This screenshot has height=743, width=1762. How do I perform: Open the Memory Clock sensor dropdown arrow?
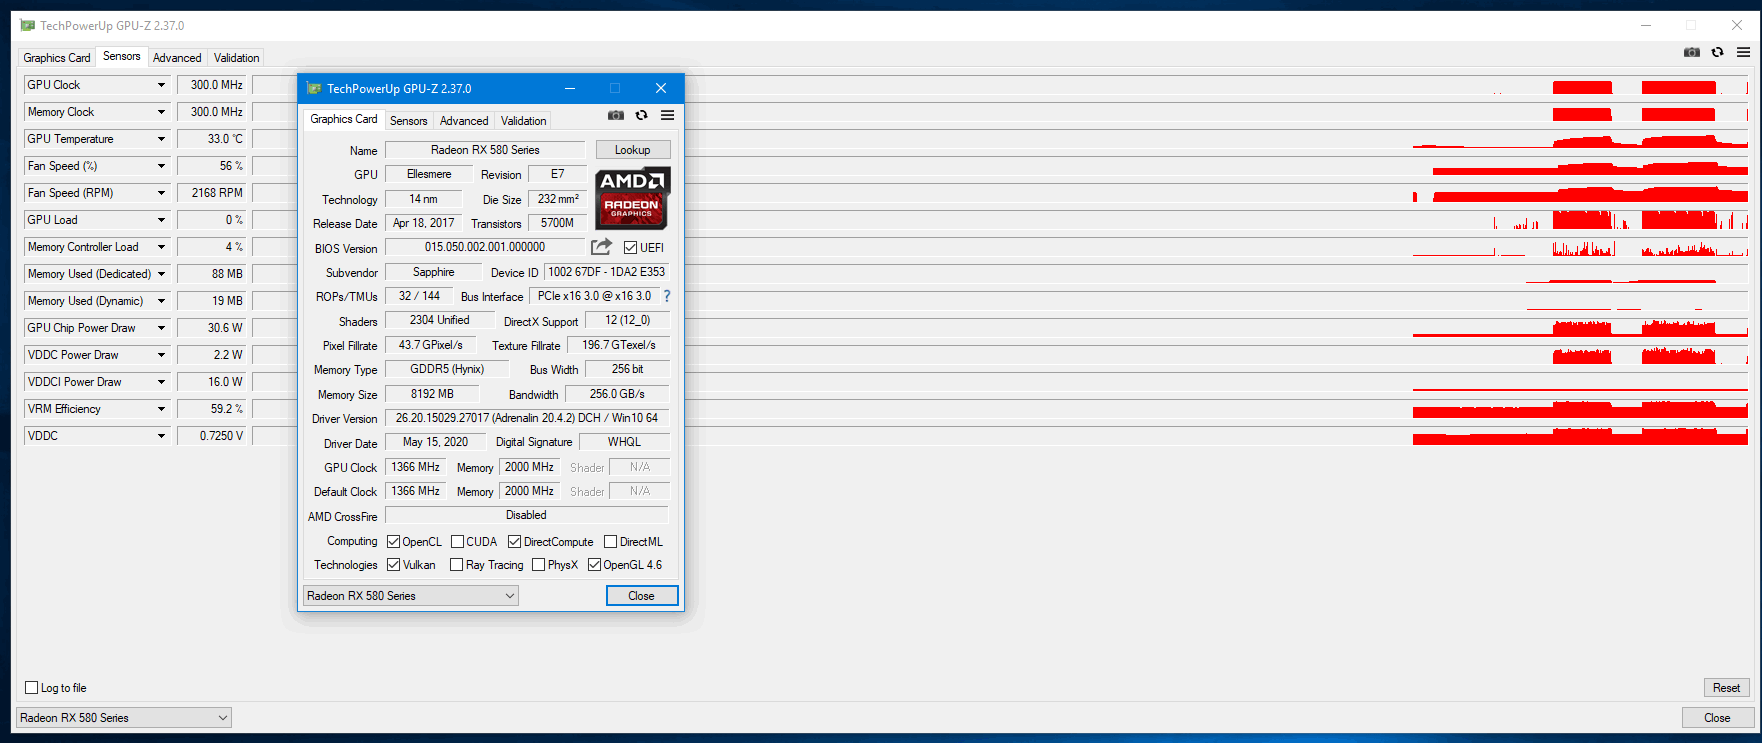tap(161, 112)
